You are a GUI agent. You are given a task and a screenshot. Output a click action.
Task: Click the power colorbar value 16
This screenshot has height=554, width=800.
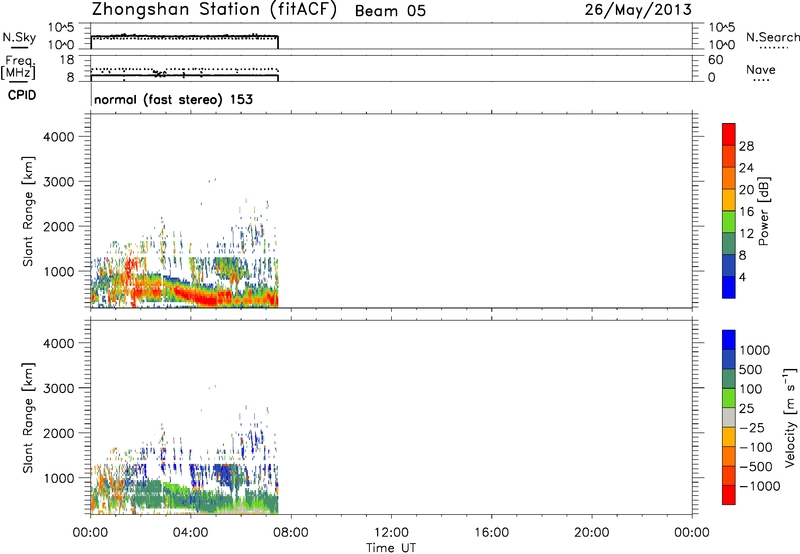coord(746,212)
